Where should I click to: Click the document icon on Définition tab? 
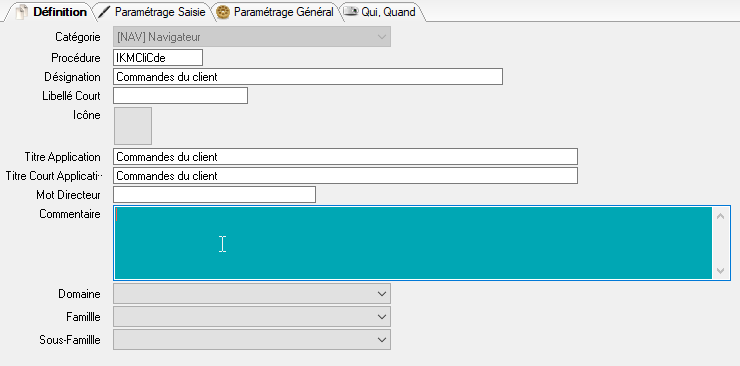click(22, 12)
